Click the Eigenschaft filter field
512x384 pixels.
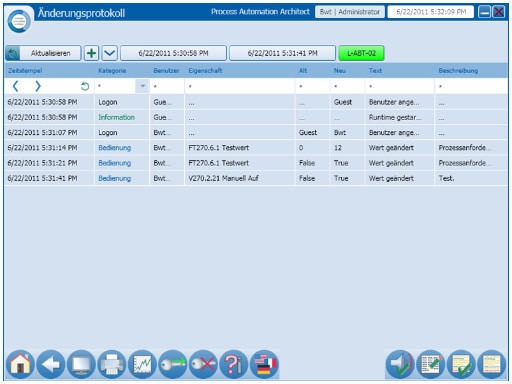point(240,86)
